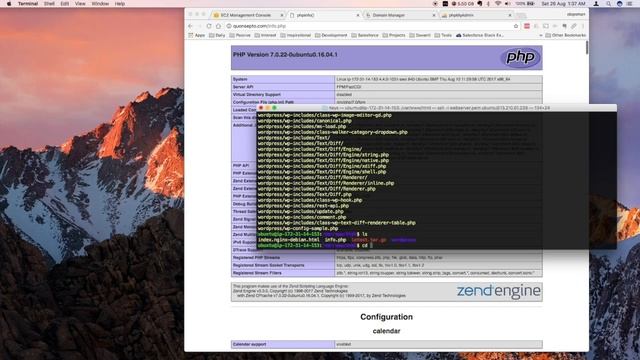
Task: Open the Shell menu
Action: click(49, 4)
